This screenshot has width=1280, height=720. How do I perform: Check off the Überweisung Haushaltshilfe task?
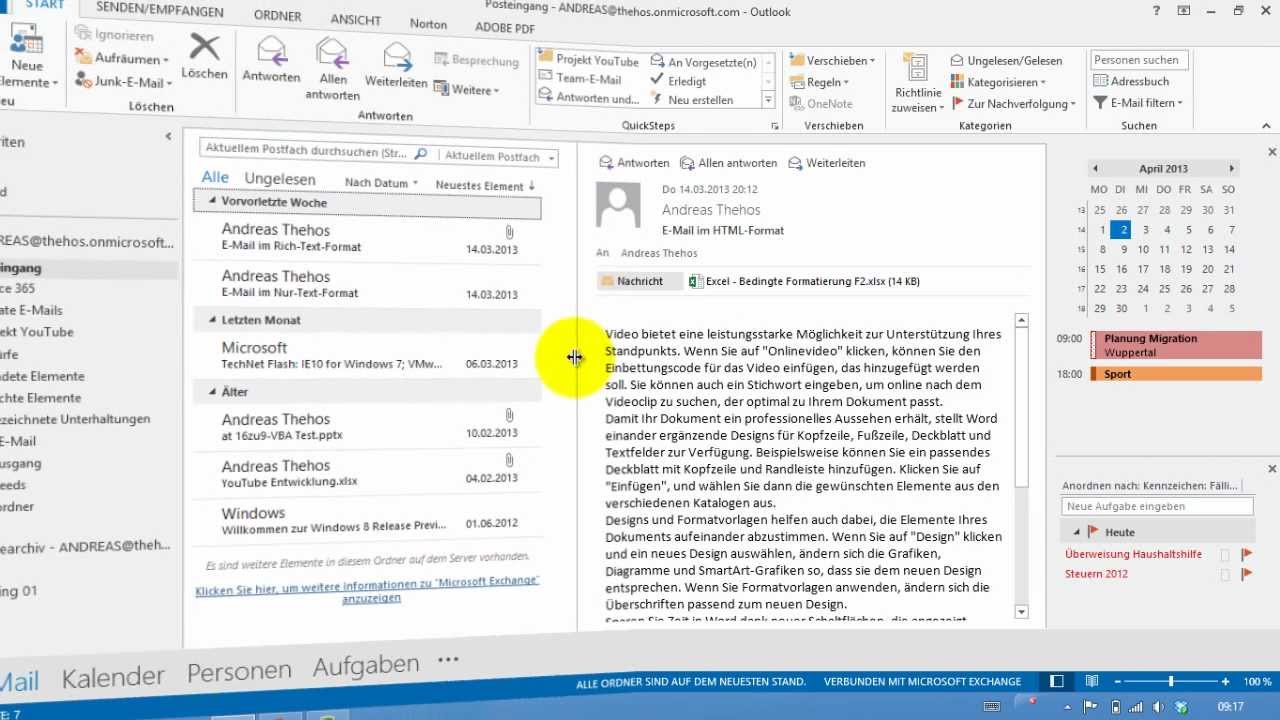[x=1225, y=555]
